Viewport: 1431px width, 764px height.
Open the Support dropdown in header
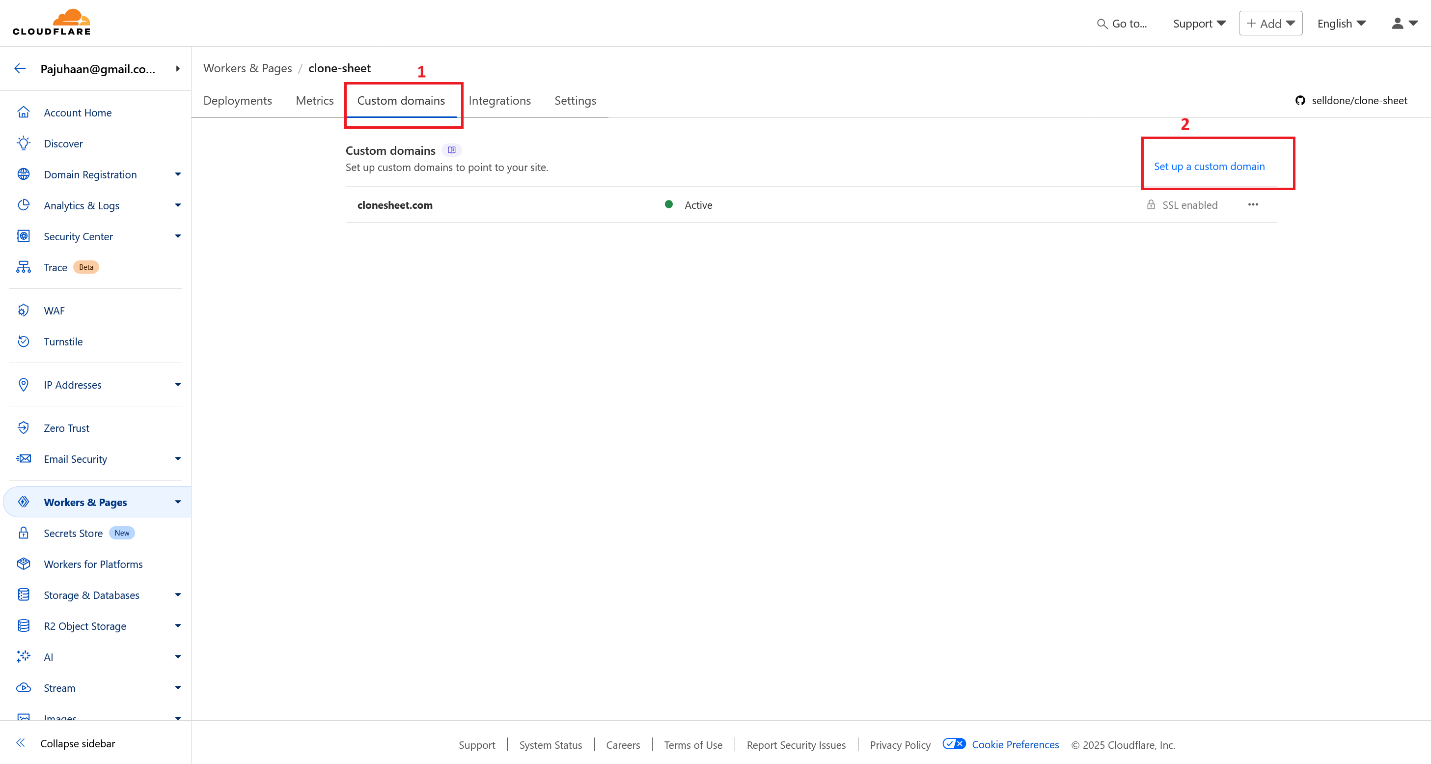[x=1200, y=24]
